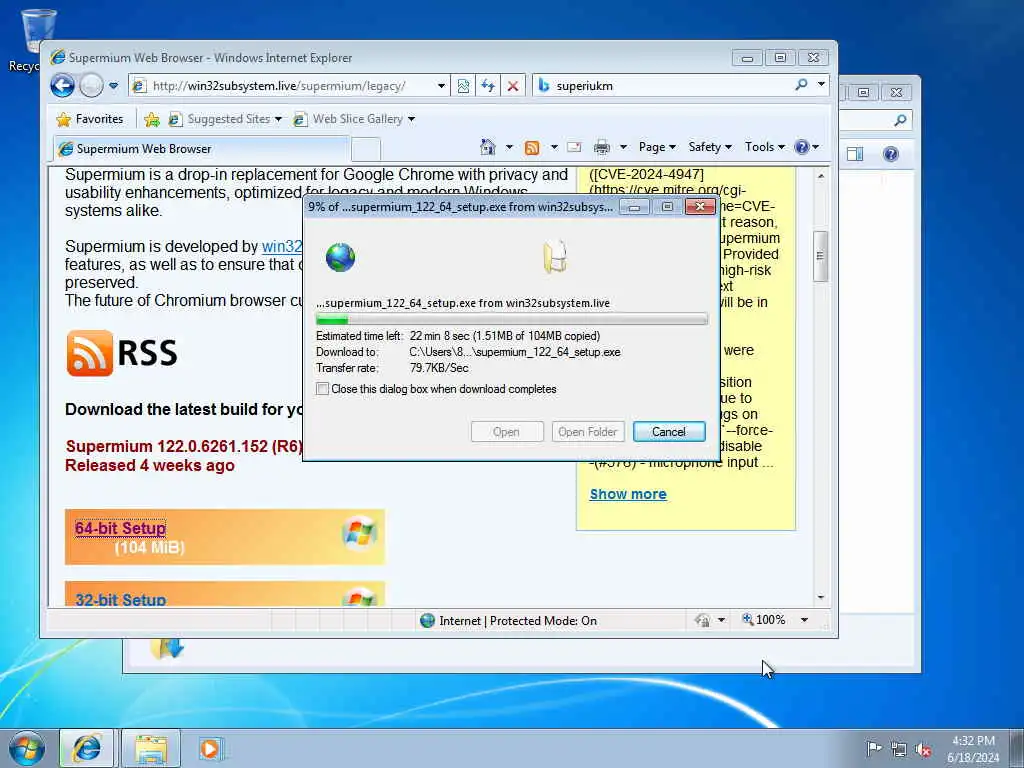
Task: Open the Help question mark menu
Action: [807, 147]
